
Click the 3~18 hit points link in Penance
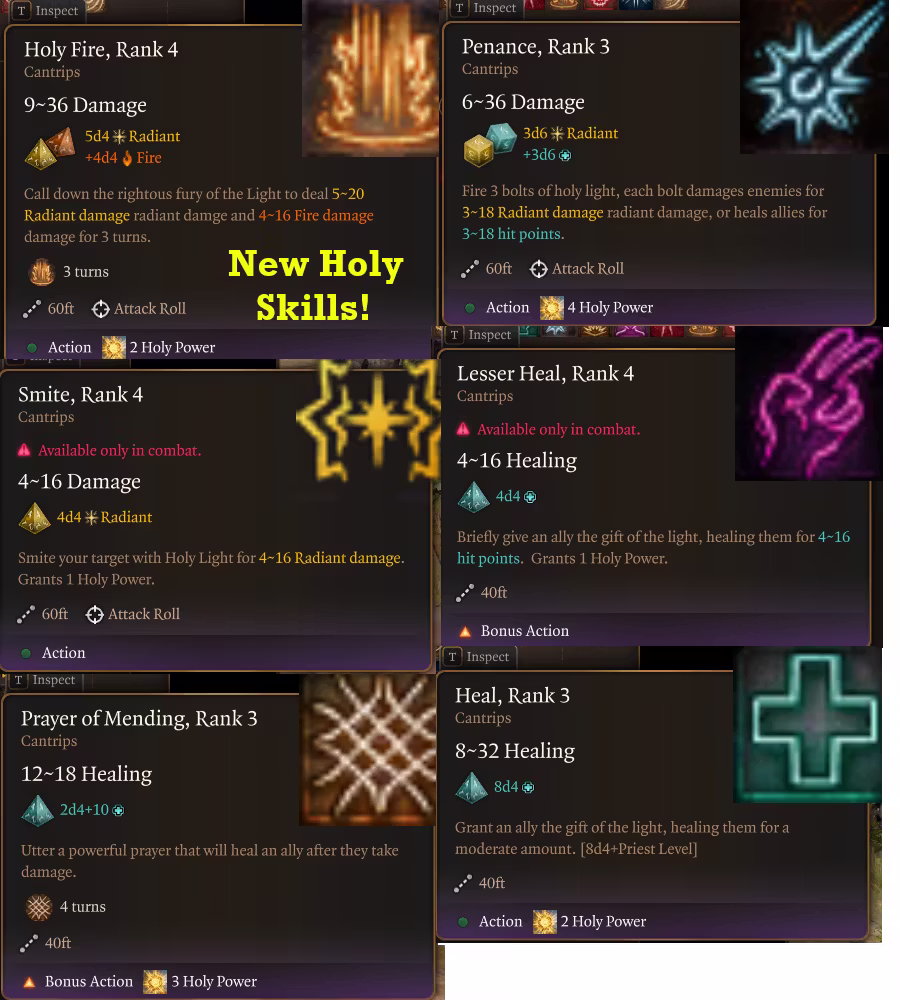click(x=512, y=234)
